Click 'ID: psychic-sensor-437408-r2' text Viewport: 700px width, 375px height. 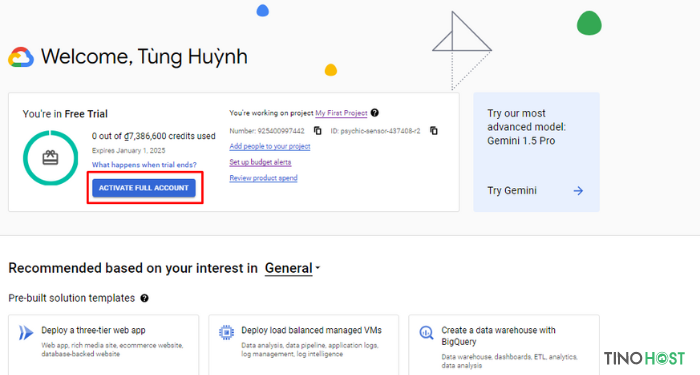pyautogui.click(x=375, y=131)
